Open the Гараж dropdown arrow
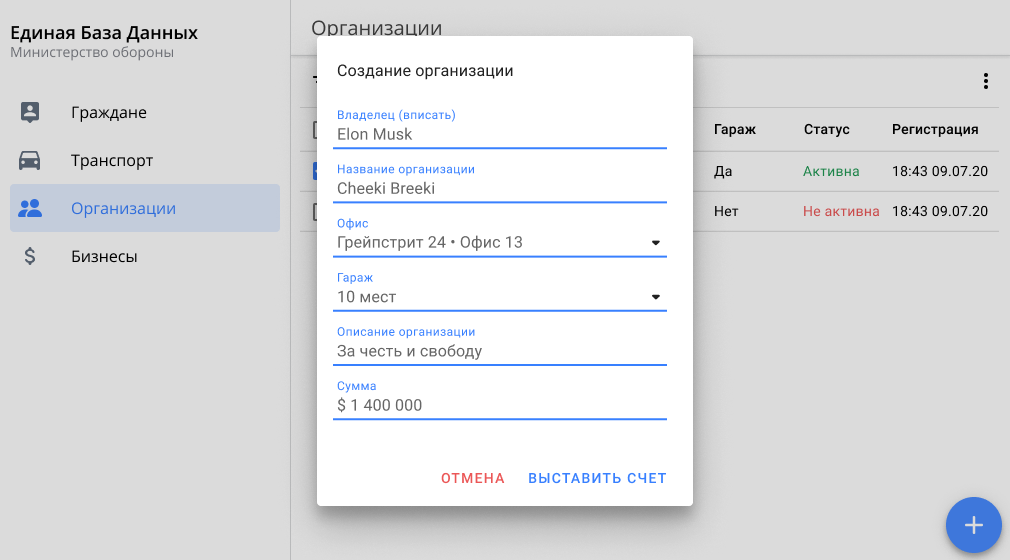The width and height of the screenshot is (1010, 560). click(x=656, y=297)
